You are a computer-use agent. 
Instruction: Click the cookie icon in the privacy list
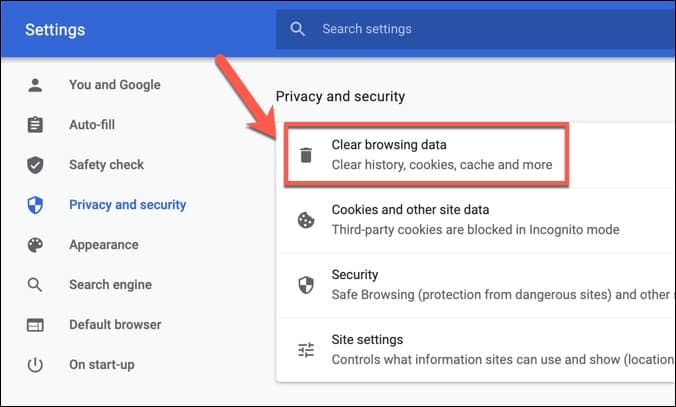point(306,220)
